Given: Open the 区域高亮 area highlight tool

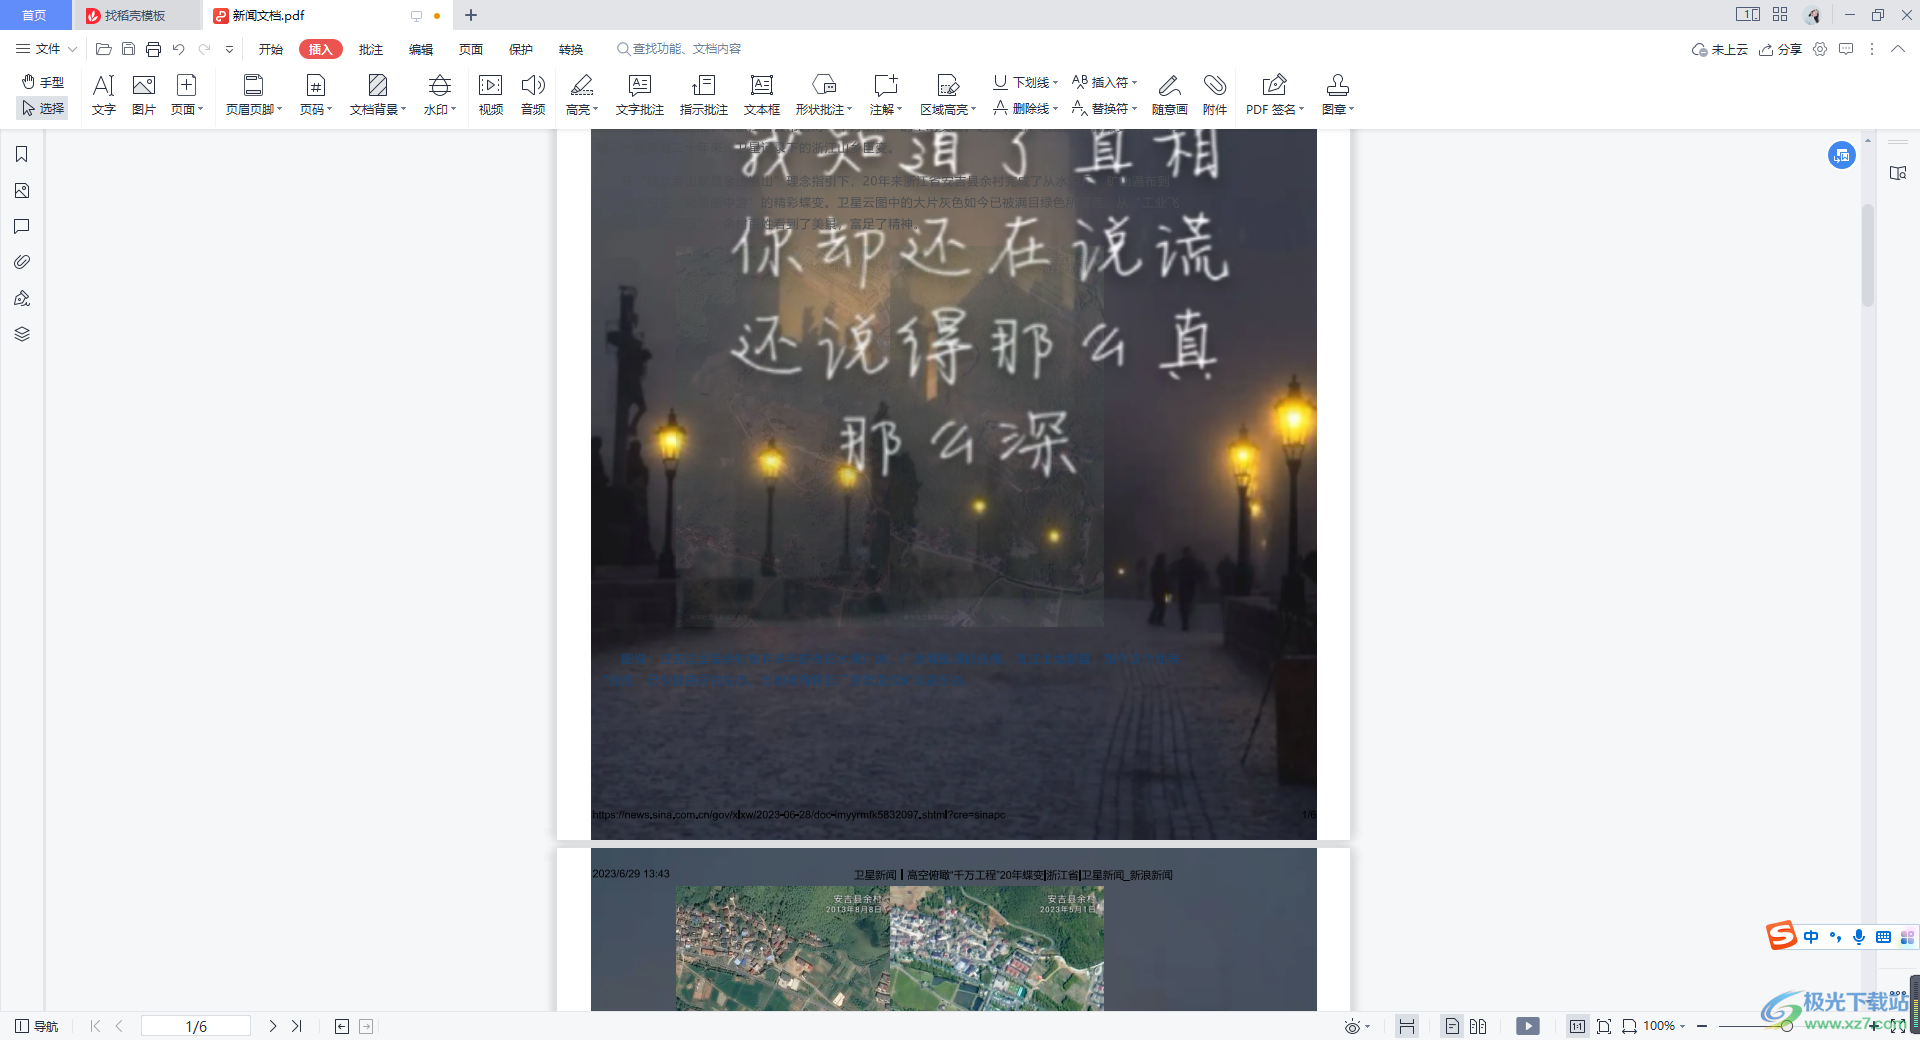Looking at the screenshot, I should pos(948,95).
